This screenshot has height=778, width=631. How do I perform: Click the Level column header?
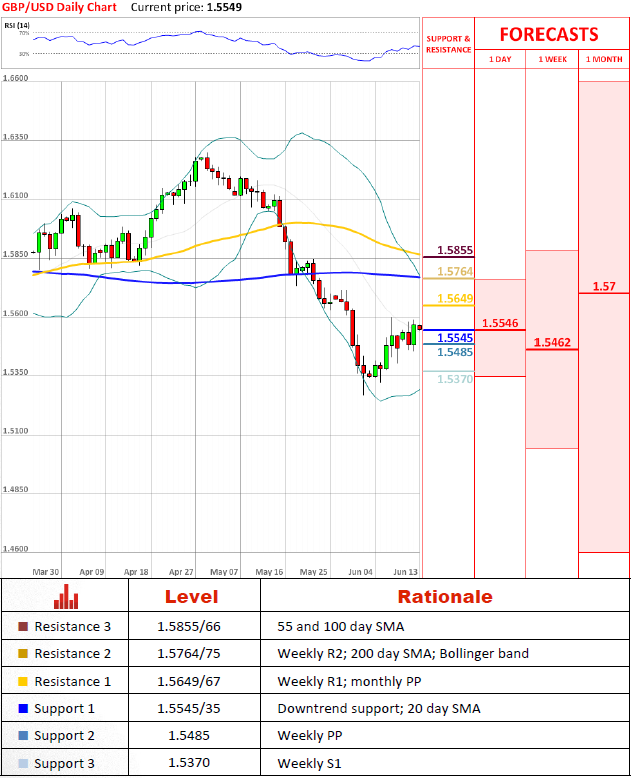tap(191, 597)
